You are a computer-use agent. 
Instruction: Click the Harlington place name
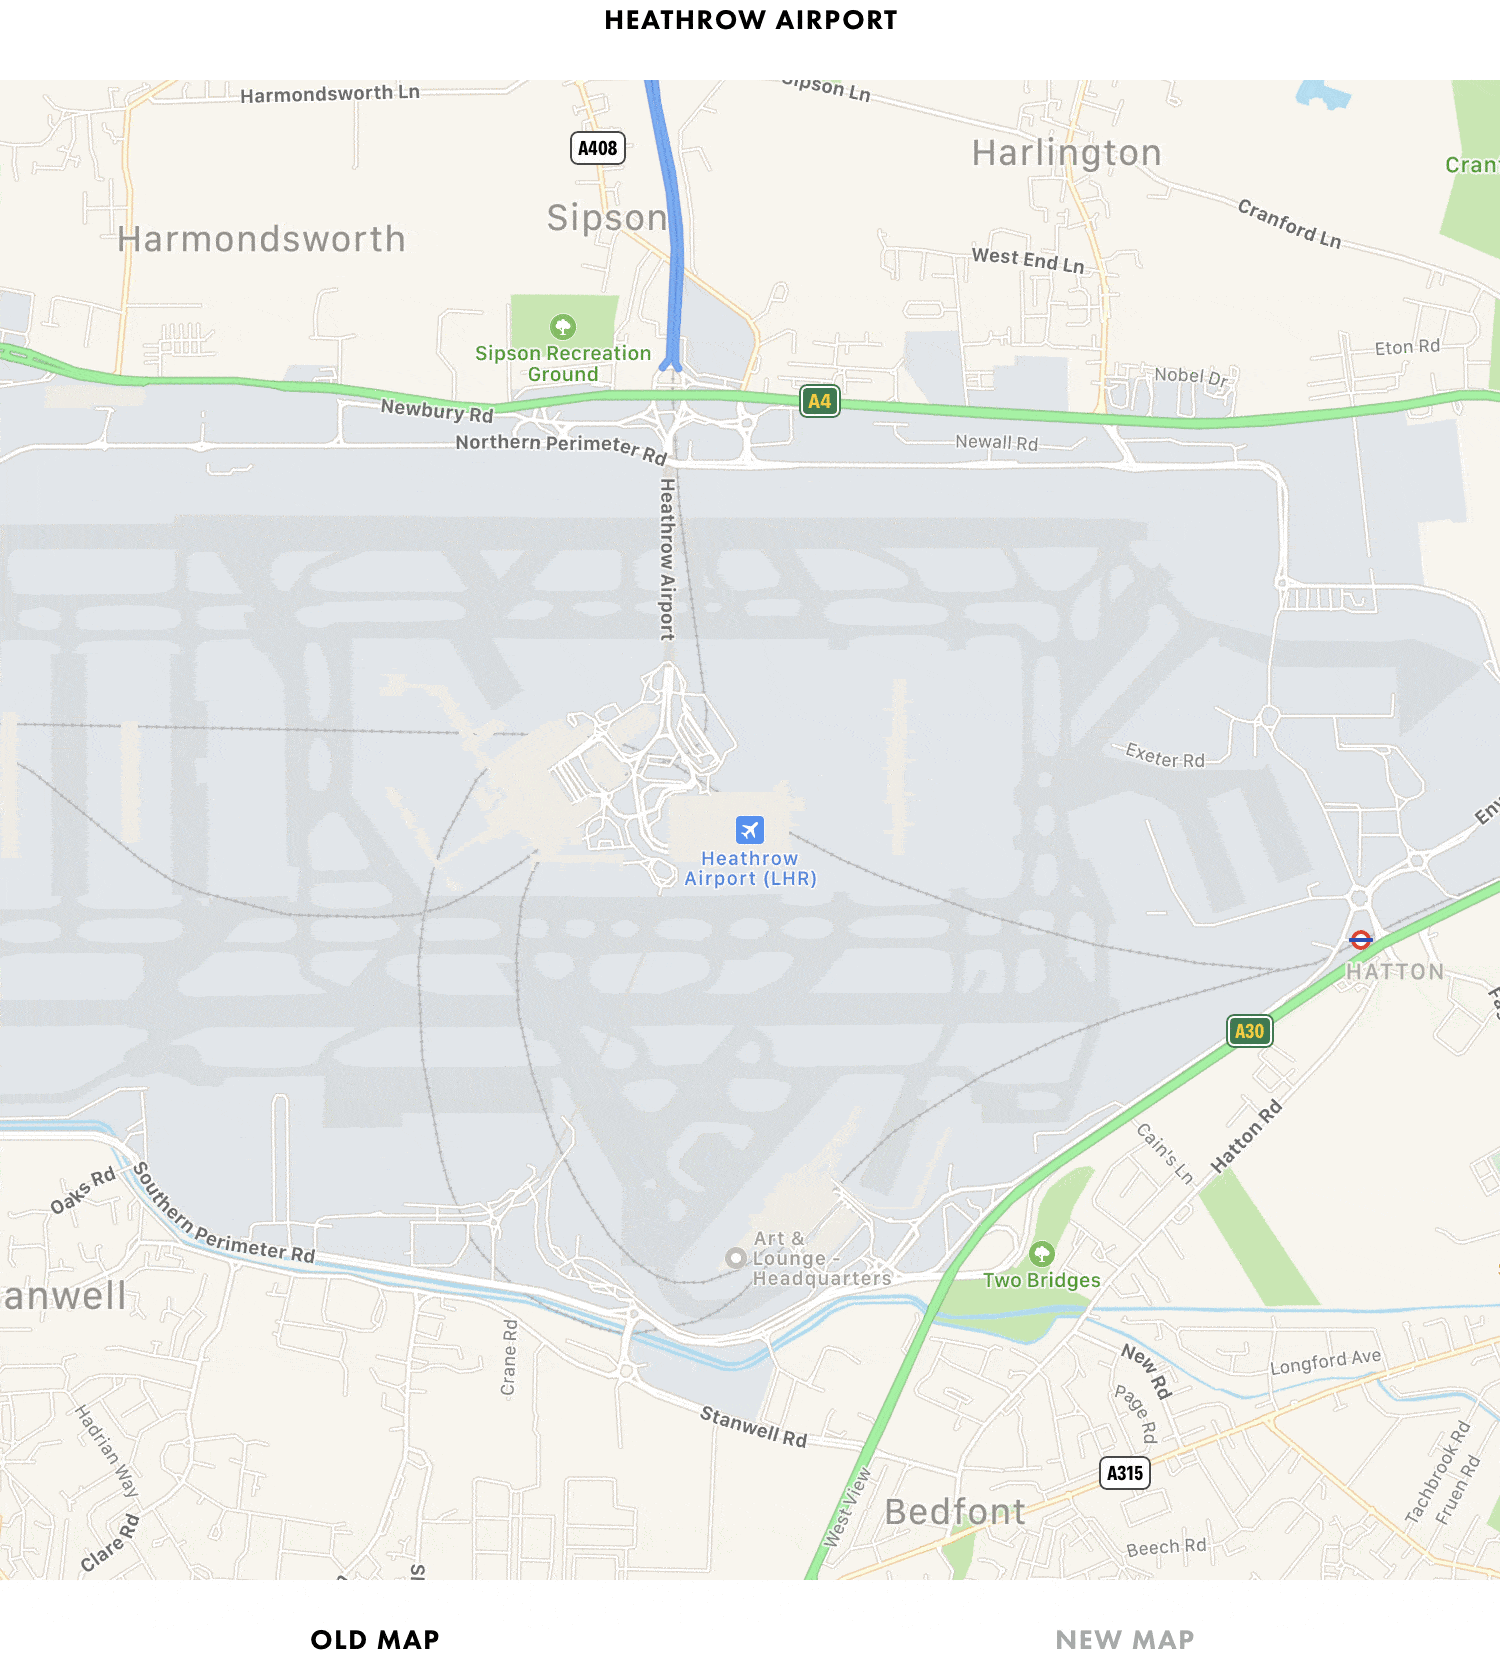1067,153
